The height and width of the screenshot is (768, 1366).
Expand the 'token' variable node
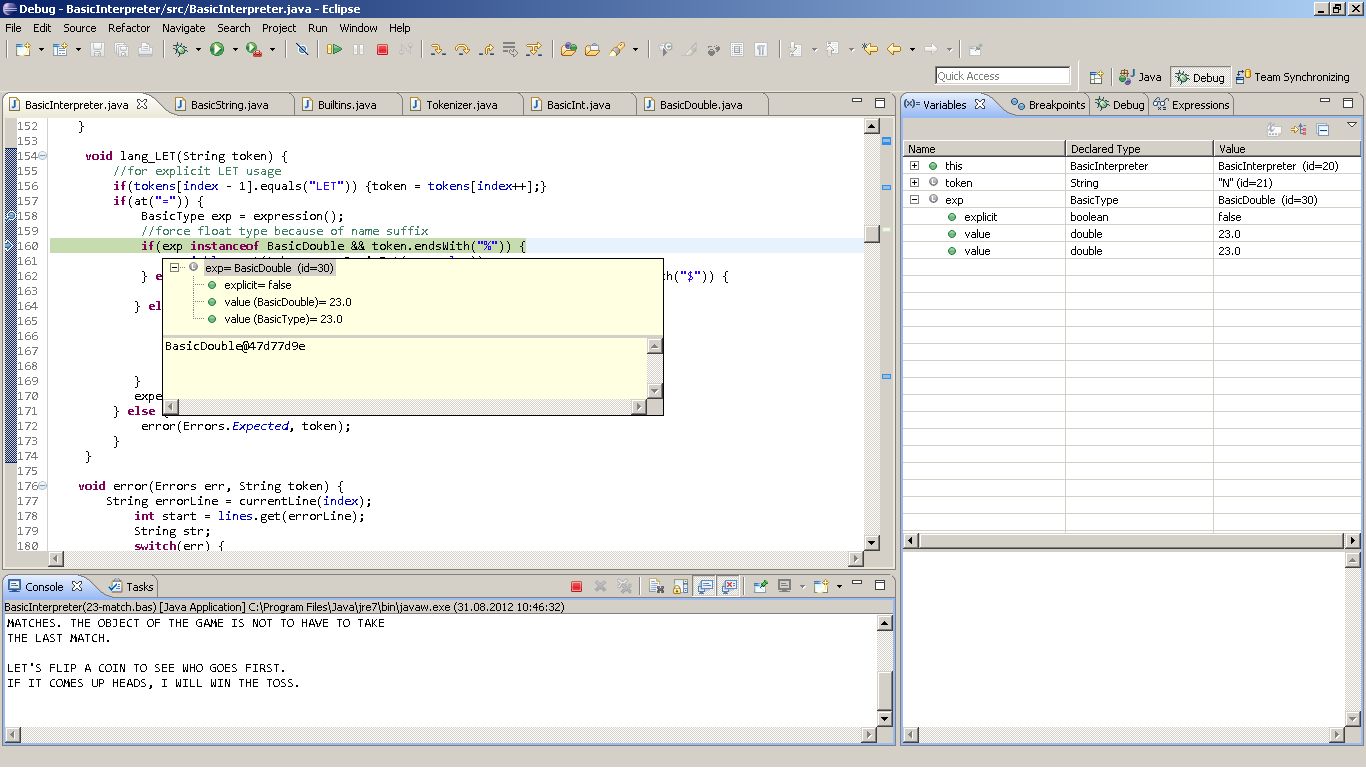[914, 183]
